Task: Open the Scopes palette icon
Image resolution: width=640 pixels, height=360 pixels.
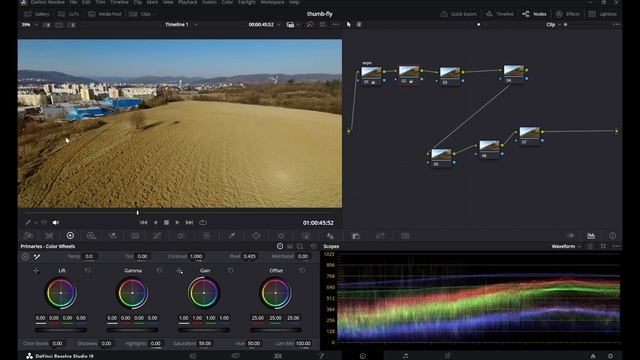Action: (x=591, y=236)
